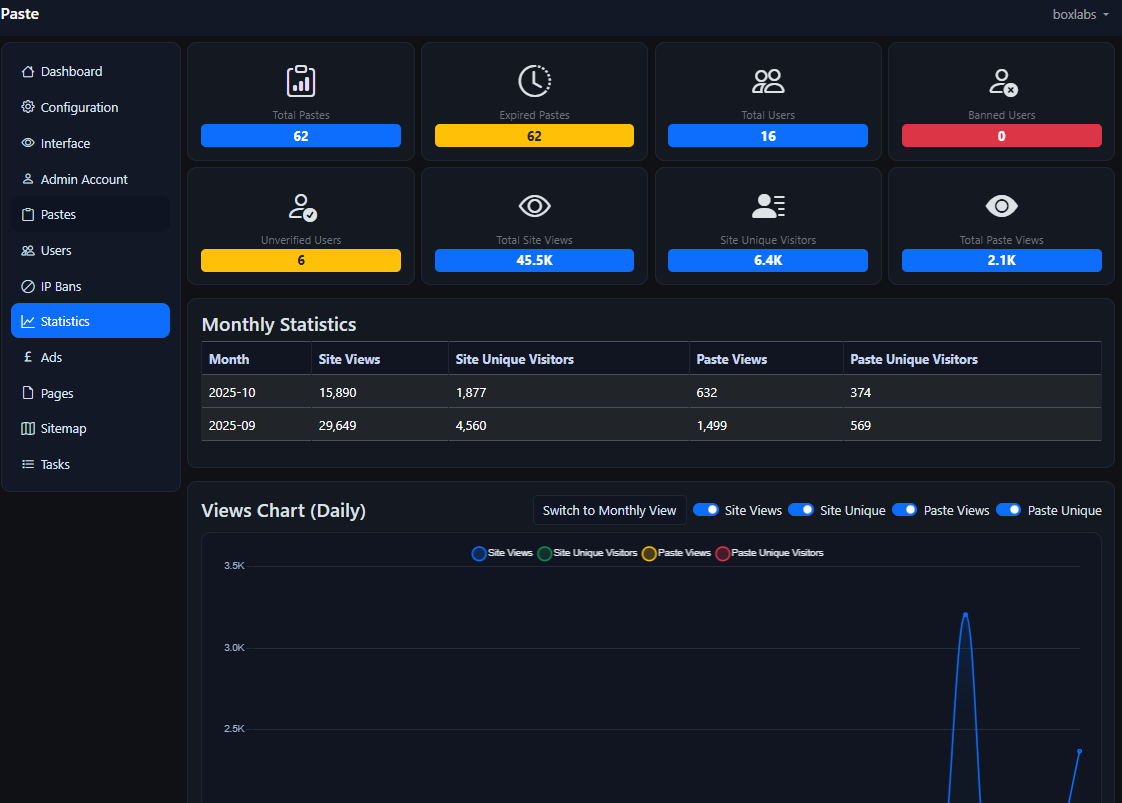Open the IP Bans section
Image resolution: width=1122 pixels, height=803 pixels.
(62, 285)
